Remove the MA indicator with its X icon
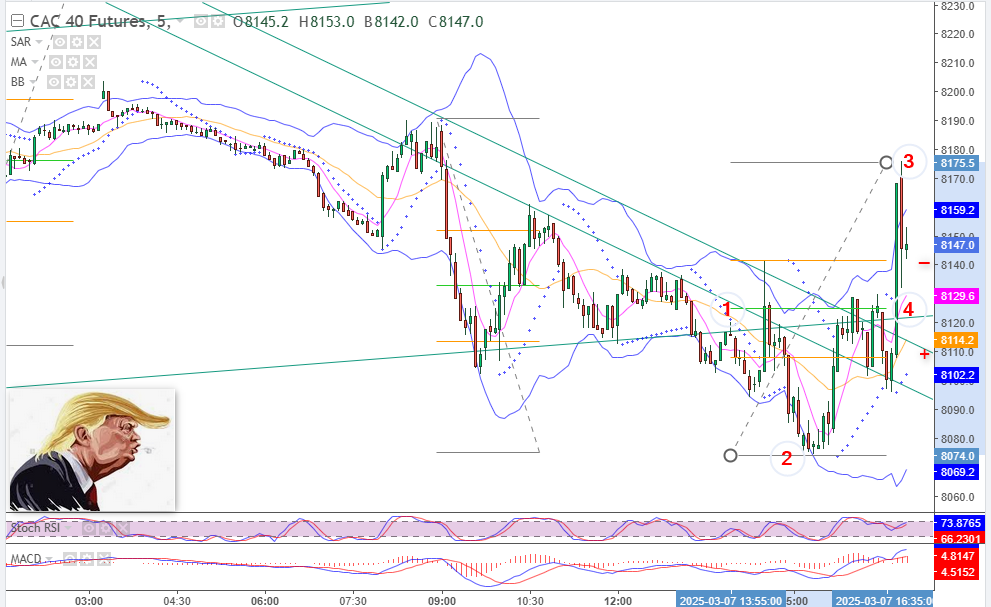991x607 pixels. tap(90, 62)
